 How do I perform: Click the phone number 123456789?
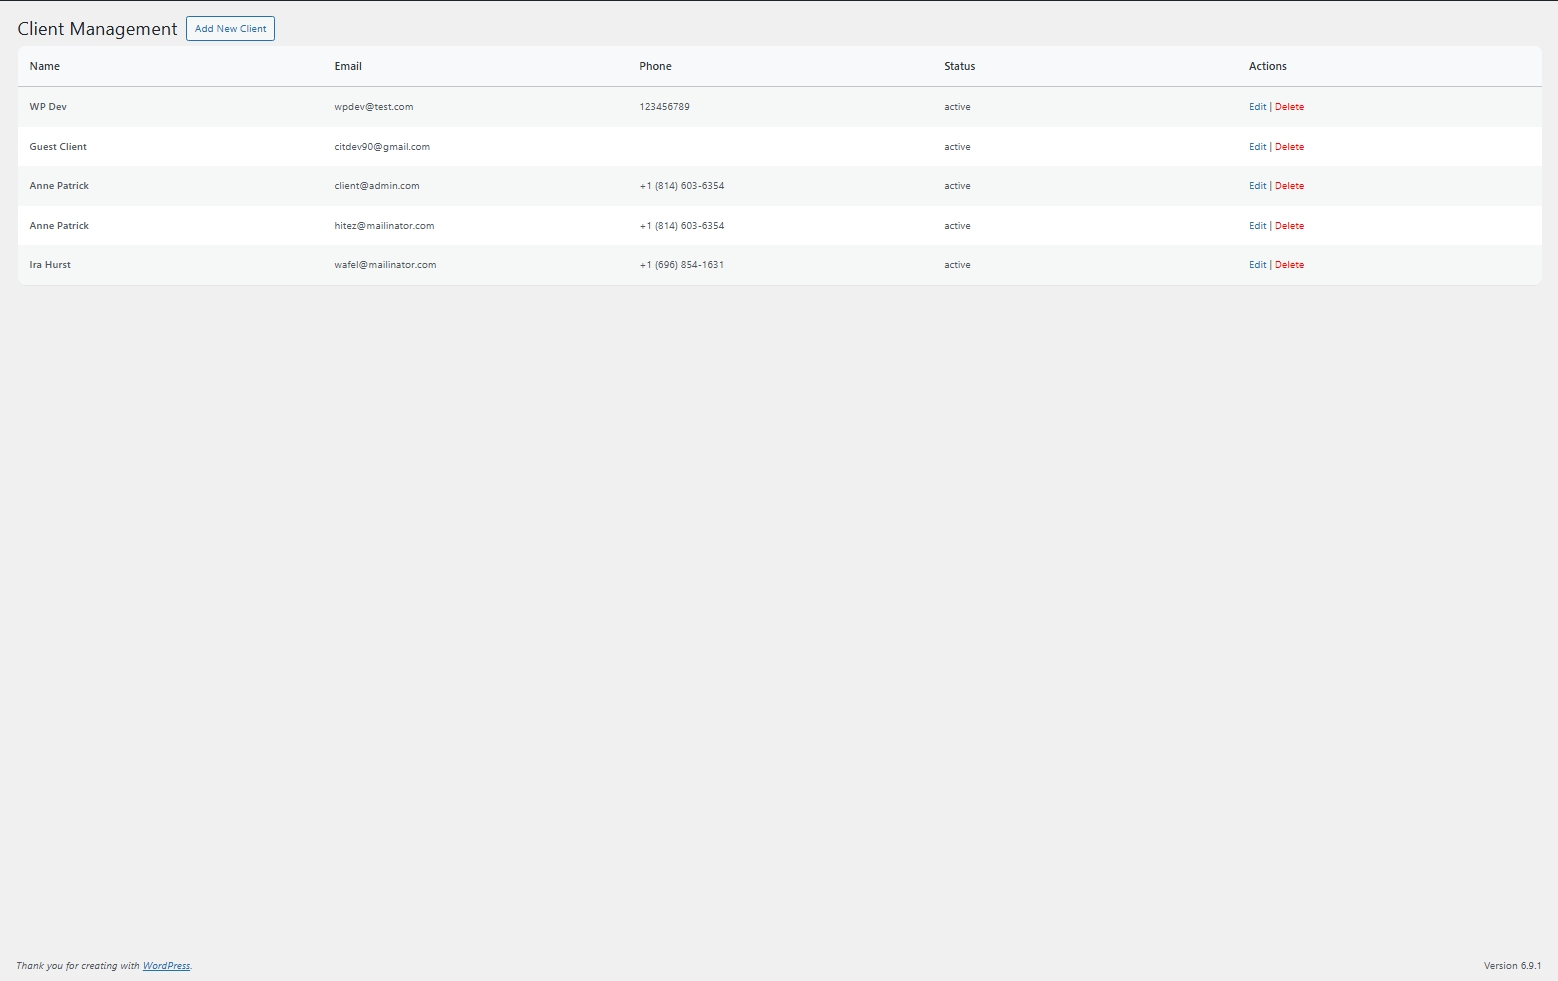(x=664, y=107)
